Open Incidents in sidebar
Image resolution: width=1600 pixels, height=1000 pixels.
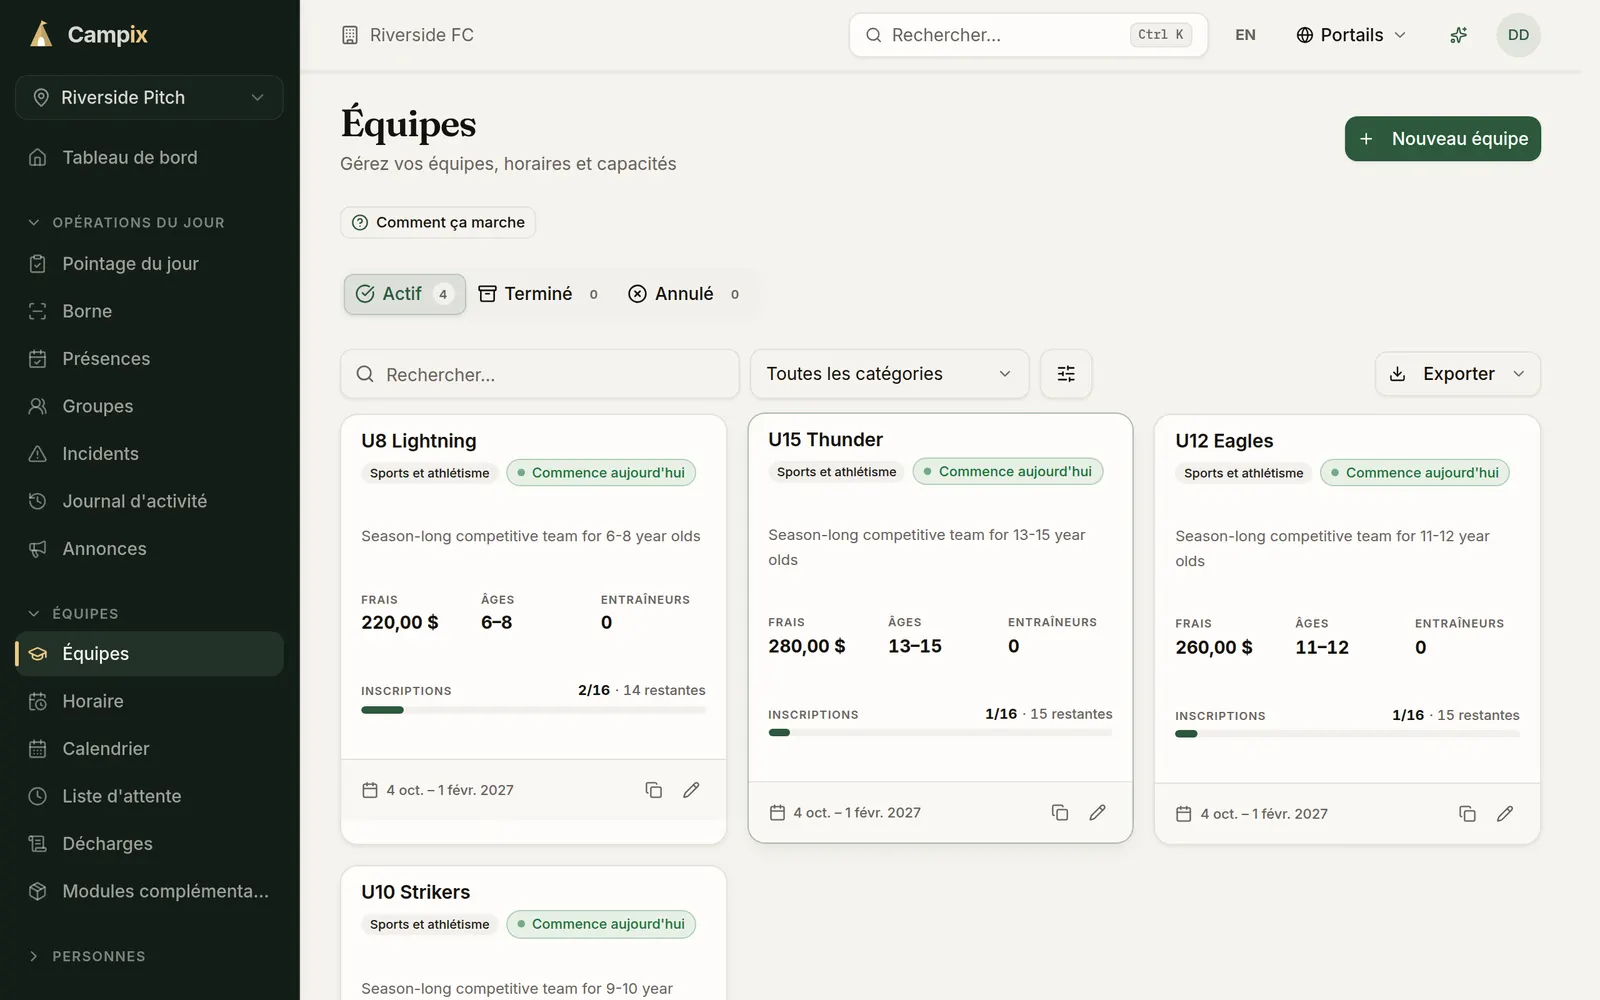[x=150, y=454]
